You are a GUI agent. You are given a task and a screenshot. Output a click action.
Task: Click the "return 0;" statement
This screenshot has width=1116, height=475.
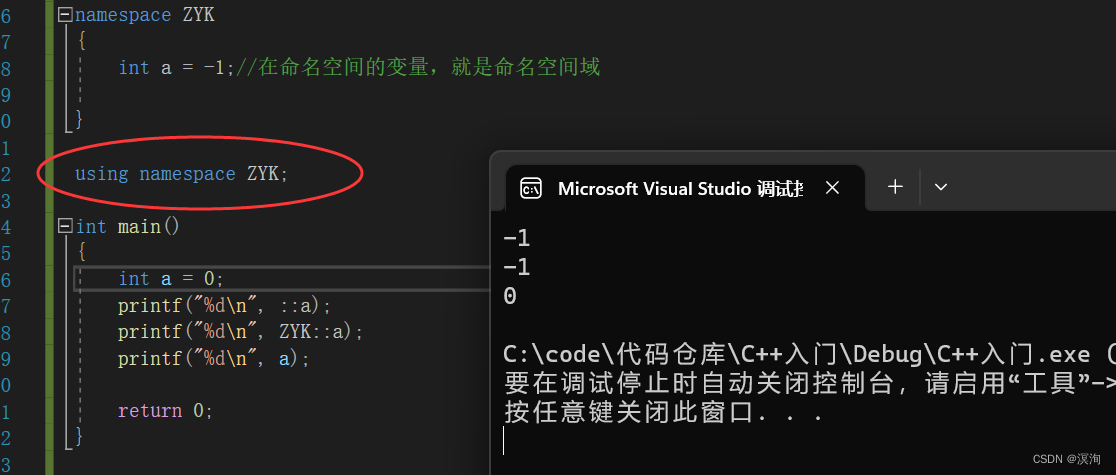(x=166, y=411)
